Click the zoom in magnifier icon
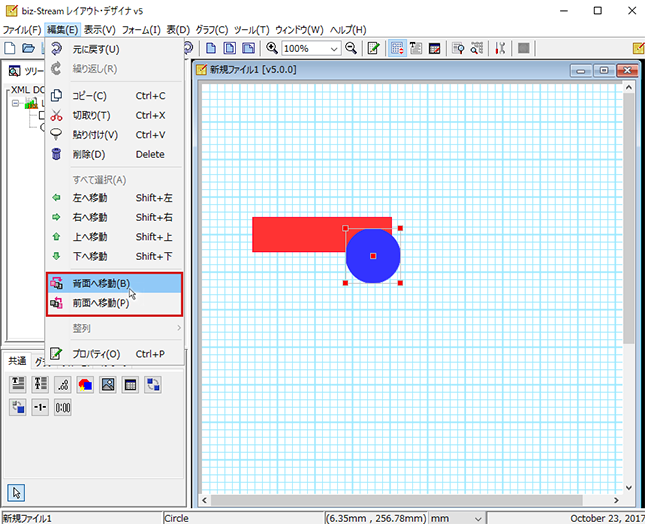645x524 pixels. (x=272, y=48)
